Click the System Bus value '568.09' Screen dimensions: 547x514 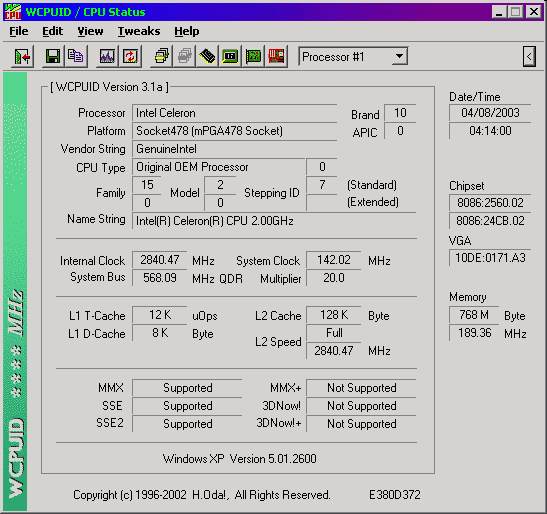pos(159,278)
